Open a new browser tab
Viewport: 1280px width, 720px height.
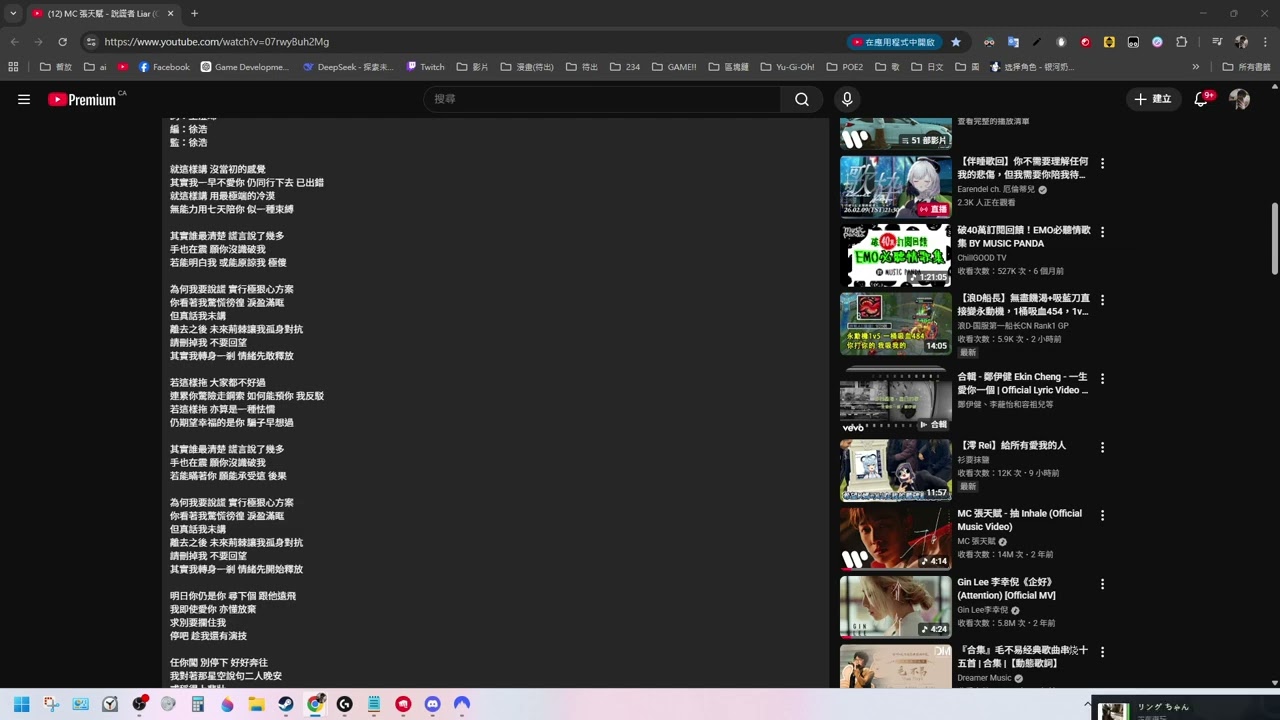pos(194,13)
